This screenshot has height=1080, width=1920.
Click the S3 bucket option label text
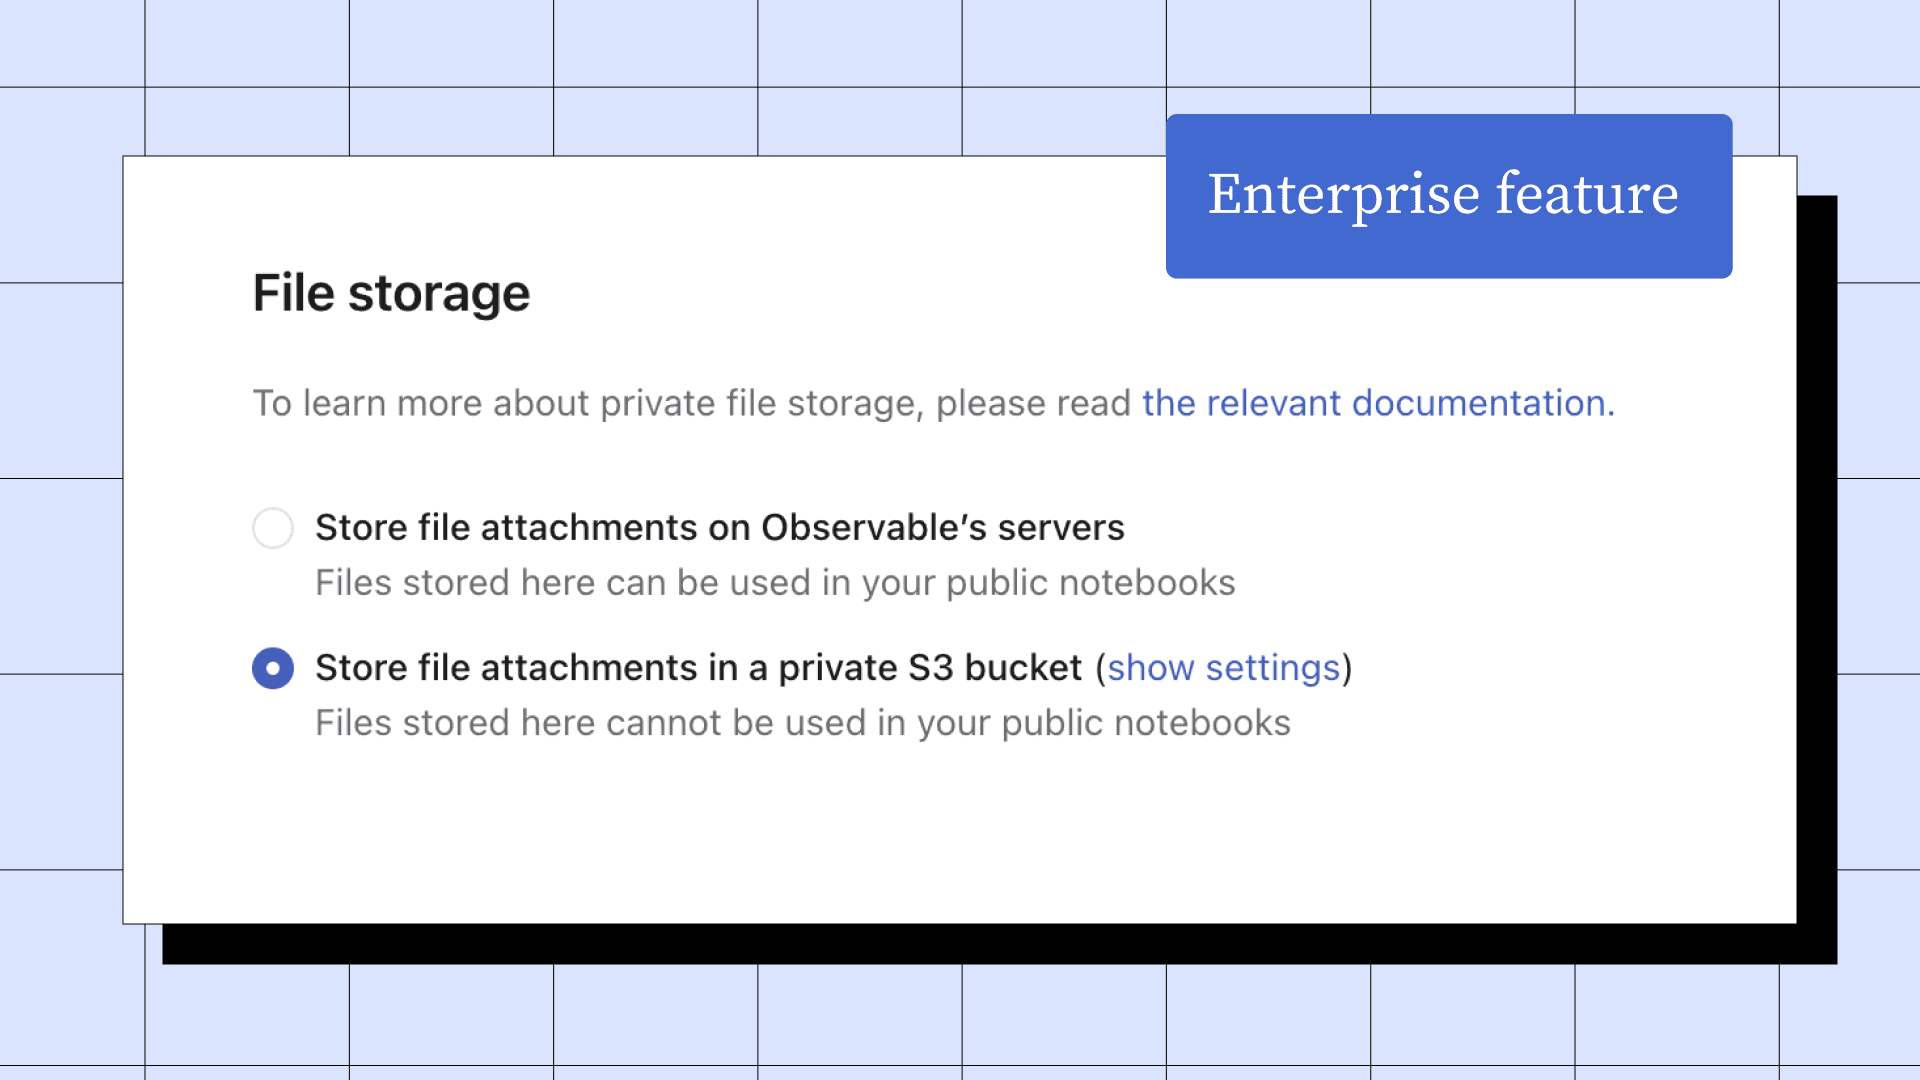point(702,668)
